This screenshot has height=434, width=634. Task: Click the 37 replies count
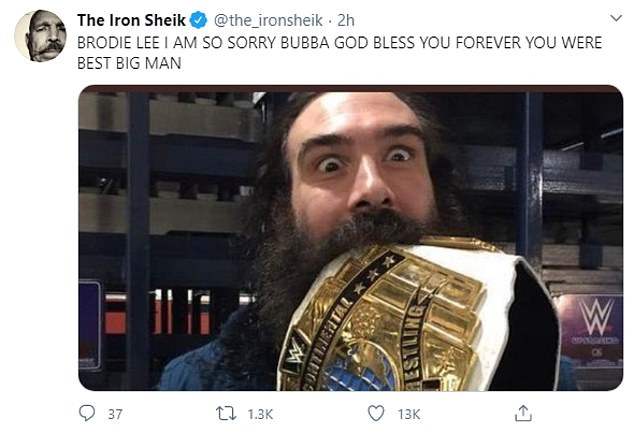tap(115, 414)
